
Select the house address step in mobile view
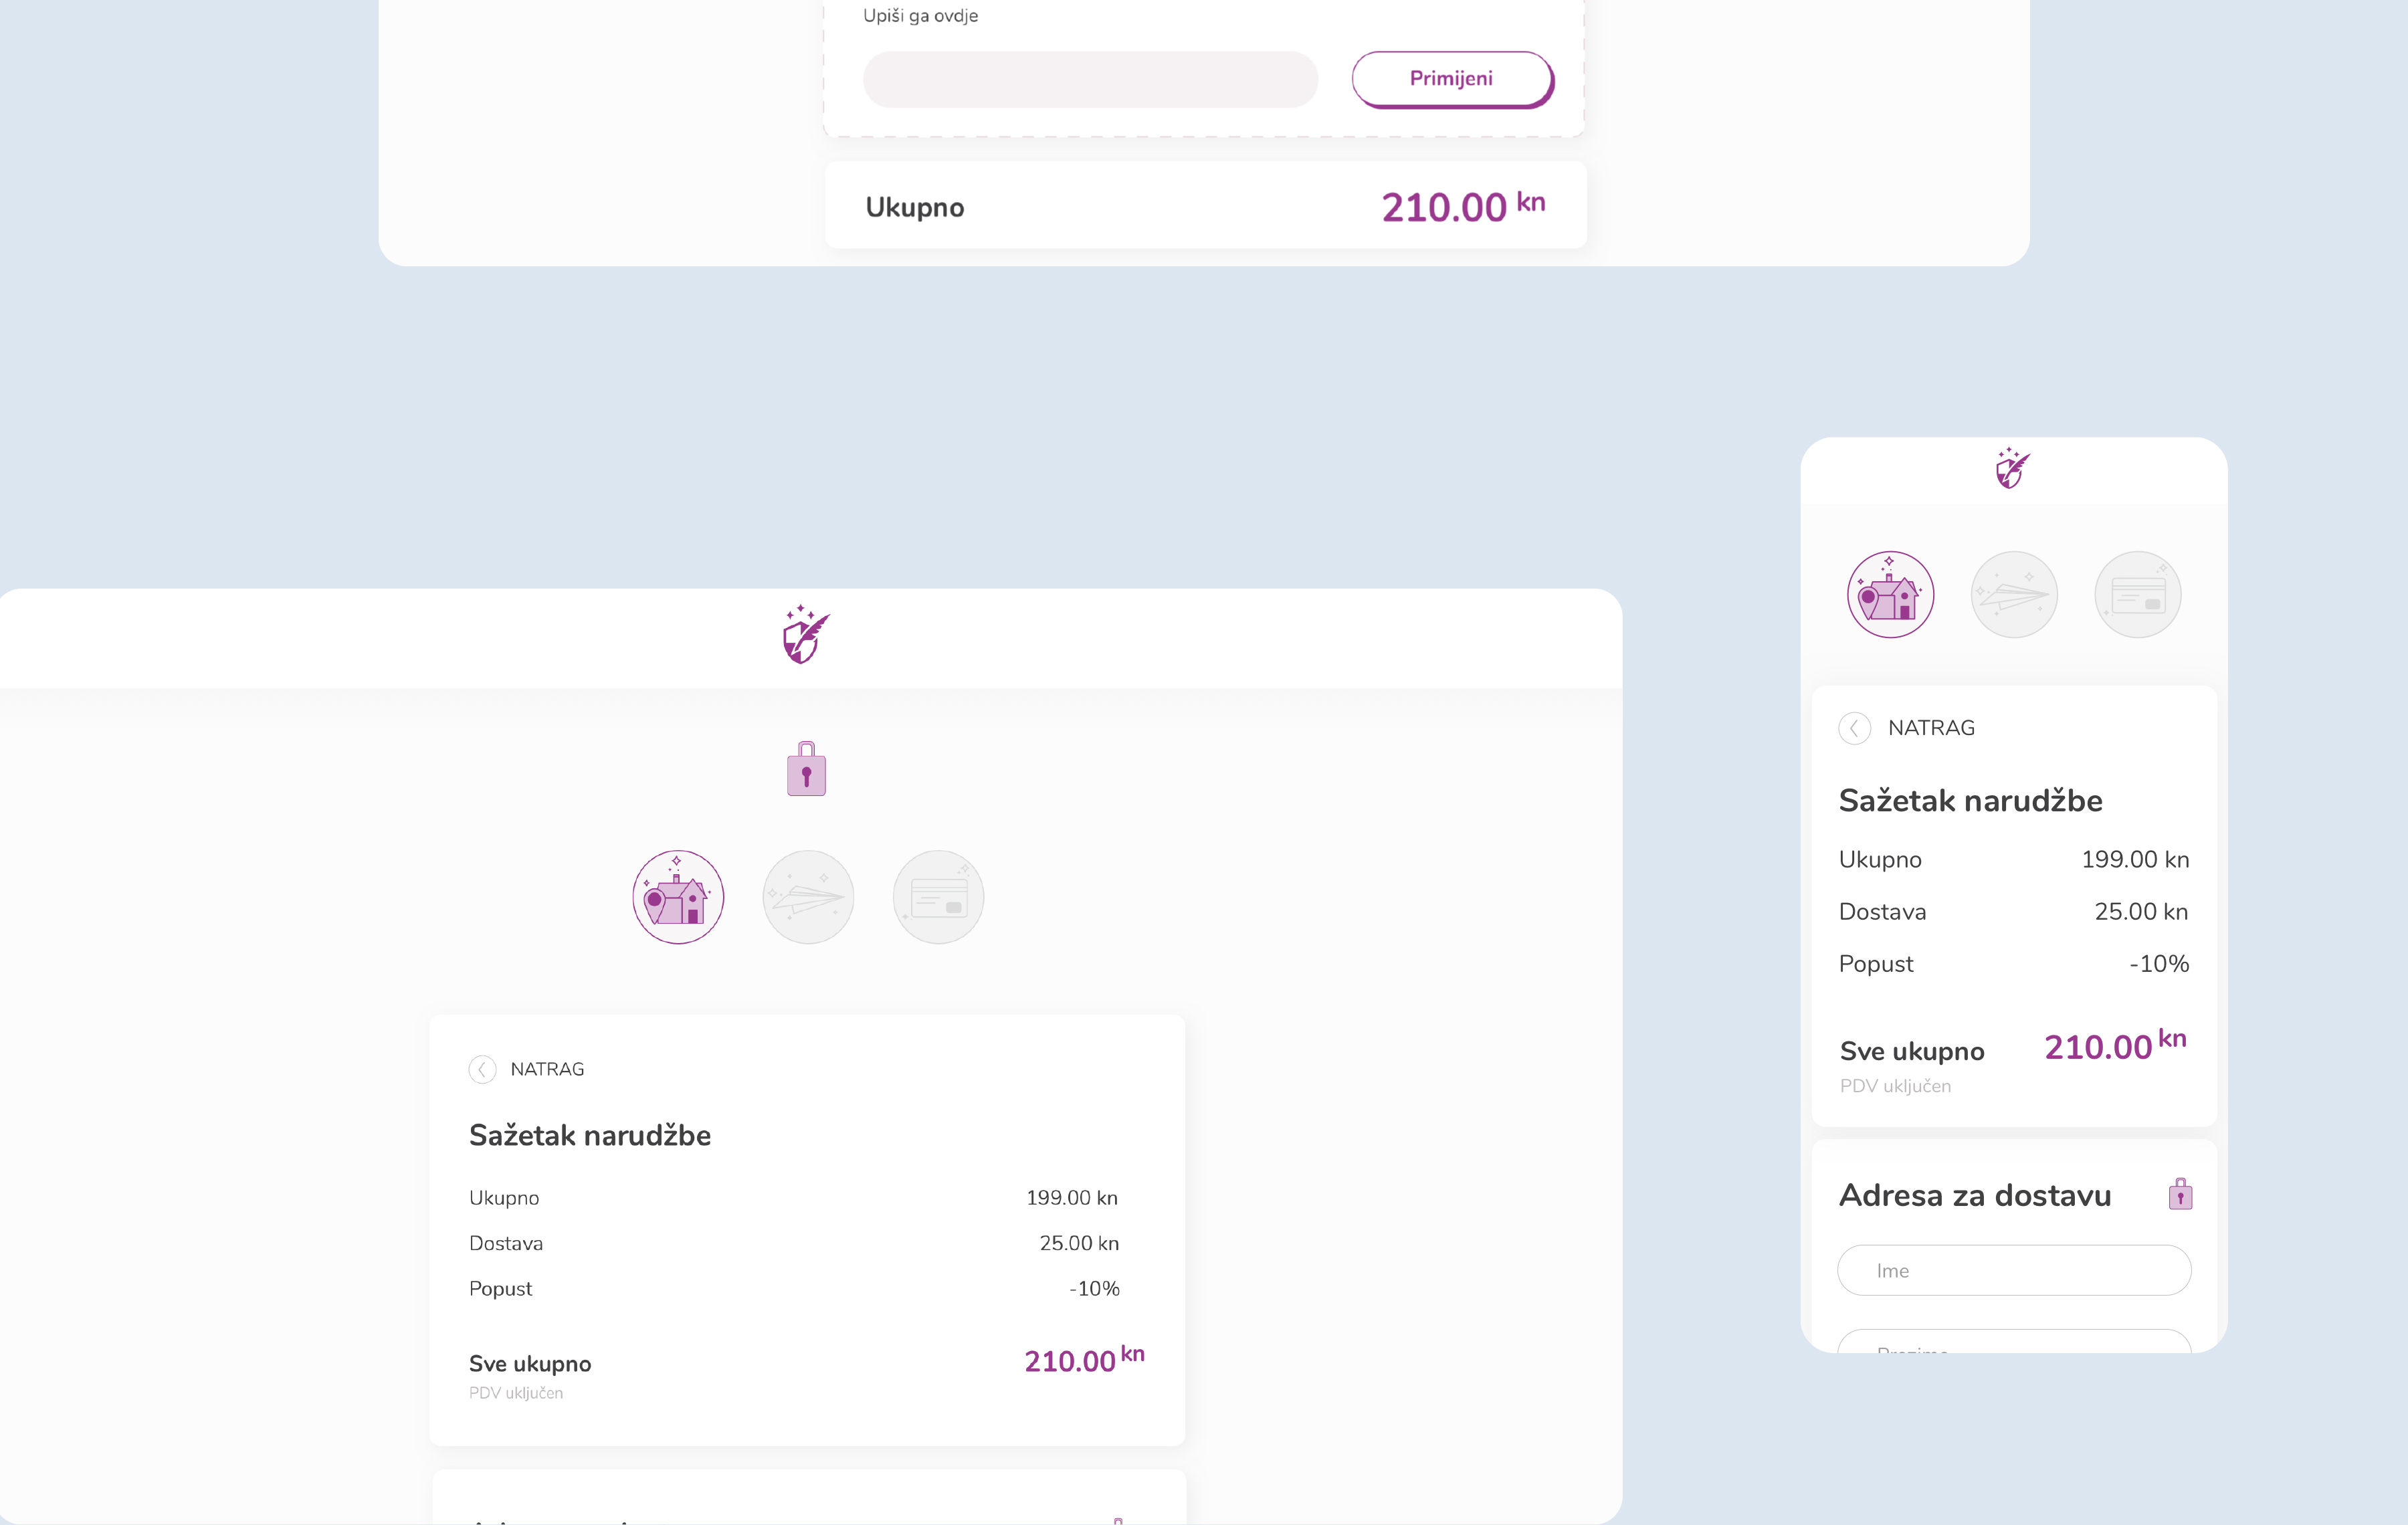tap(1890, 595)
